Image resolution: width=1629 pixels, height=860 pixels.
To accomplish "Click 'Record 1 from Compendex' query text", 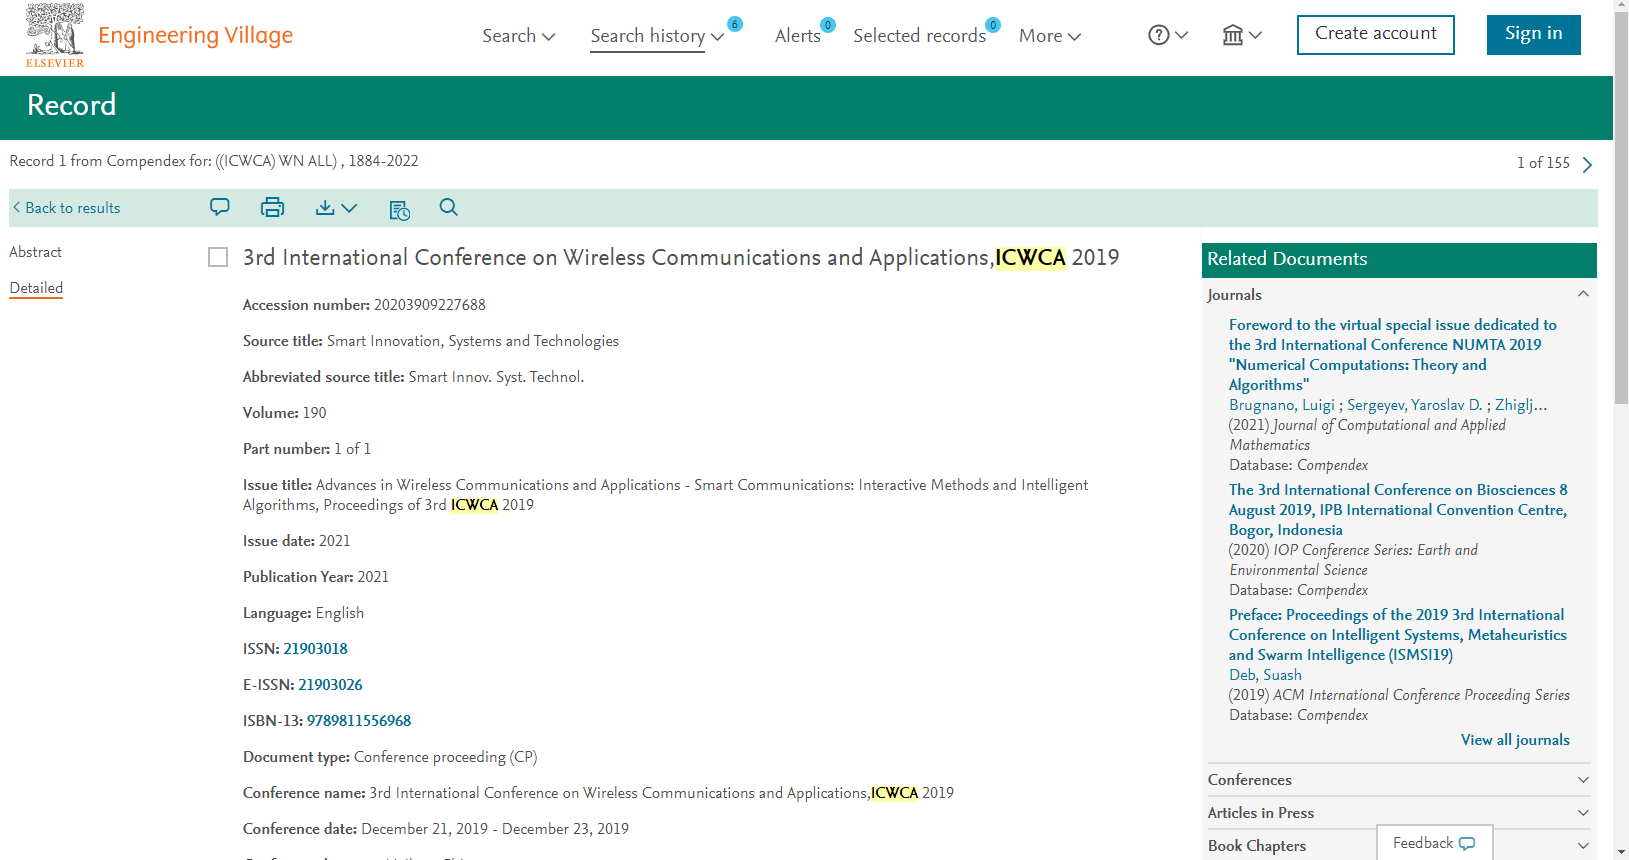I will point(214,161).
